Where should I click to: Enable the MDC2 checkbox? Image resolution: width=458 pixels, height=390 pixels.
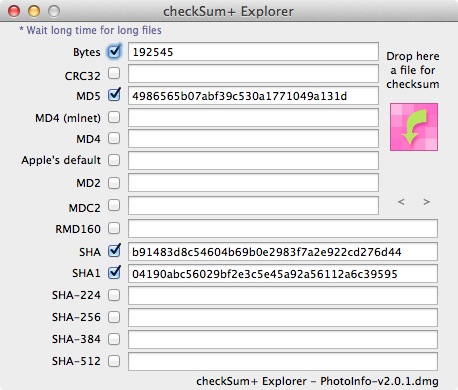pyautogui.click(x=114, y=205)
